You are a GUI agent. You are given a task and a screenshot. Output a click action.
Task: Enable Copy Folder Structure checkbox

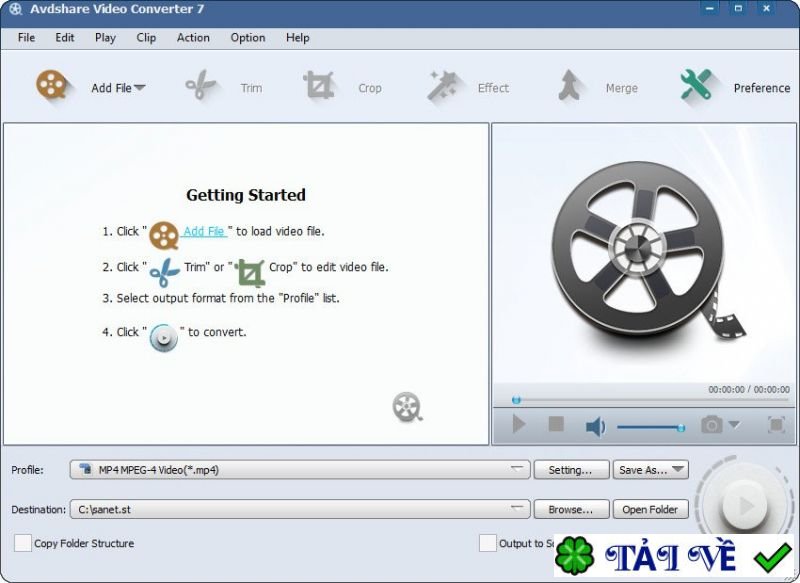click(22, 543)
